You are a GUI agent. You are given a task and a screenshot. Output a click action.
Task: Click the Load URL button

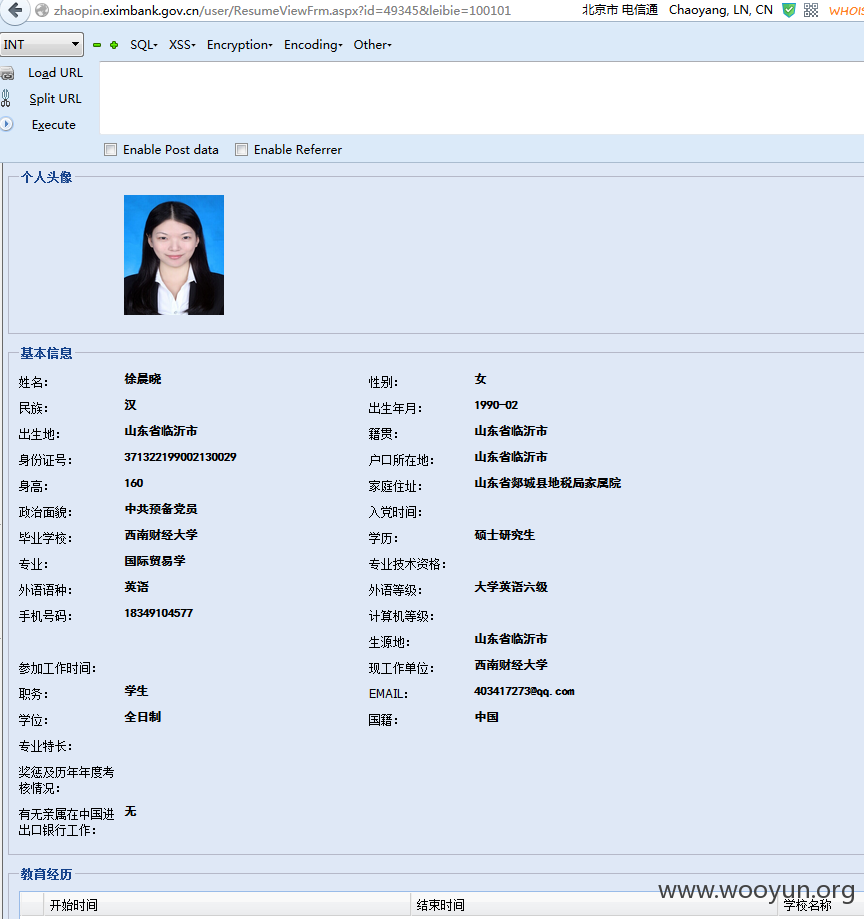pos(55,73)
